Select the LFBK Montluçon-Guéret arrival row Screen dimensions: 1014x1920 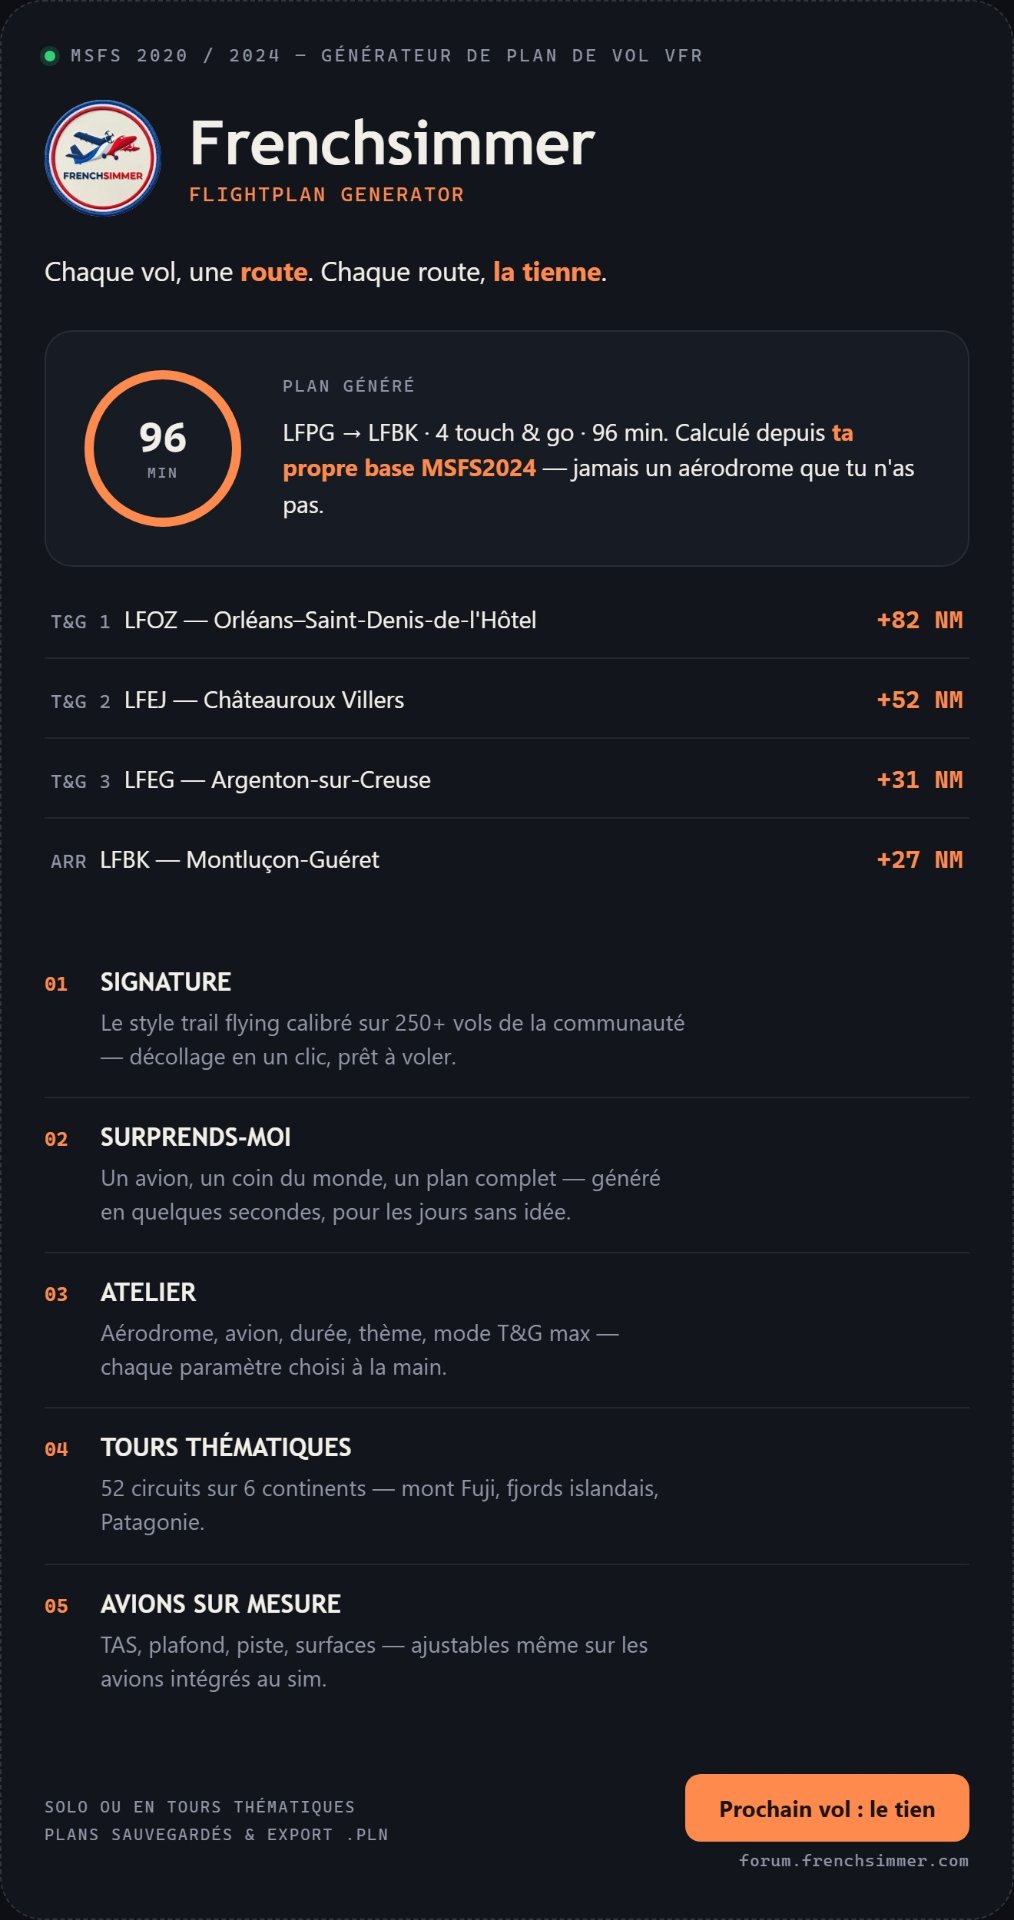pyautogui.click(x=507, y=860)
